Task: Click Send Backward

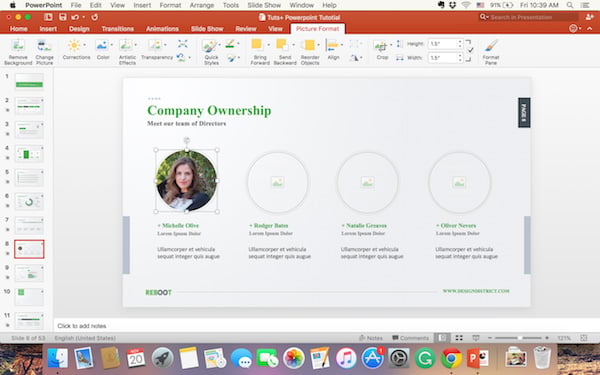Action: 285,52
